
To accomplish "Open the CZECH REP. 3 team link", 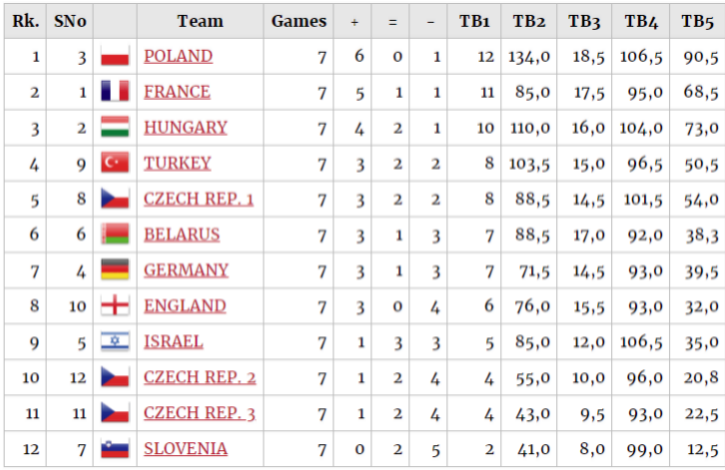I will point(199,413).
